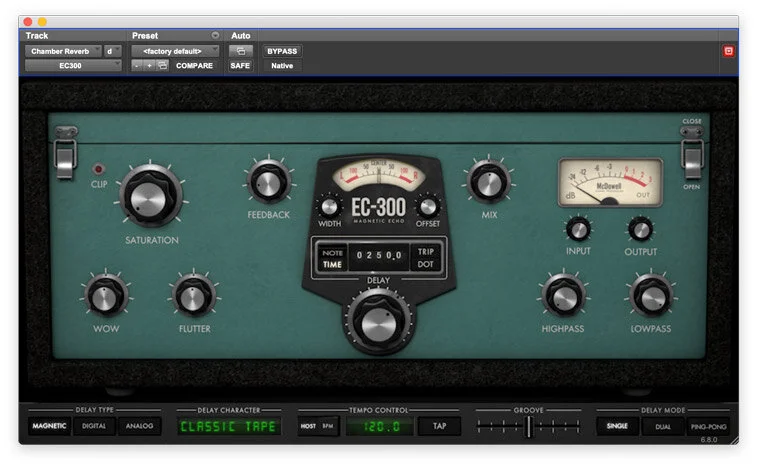Viewport: 757px width, 466px height.
Task: Open the plug-in settings select icon
Action: (162, 66)
